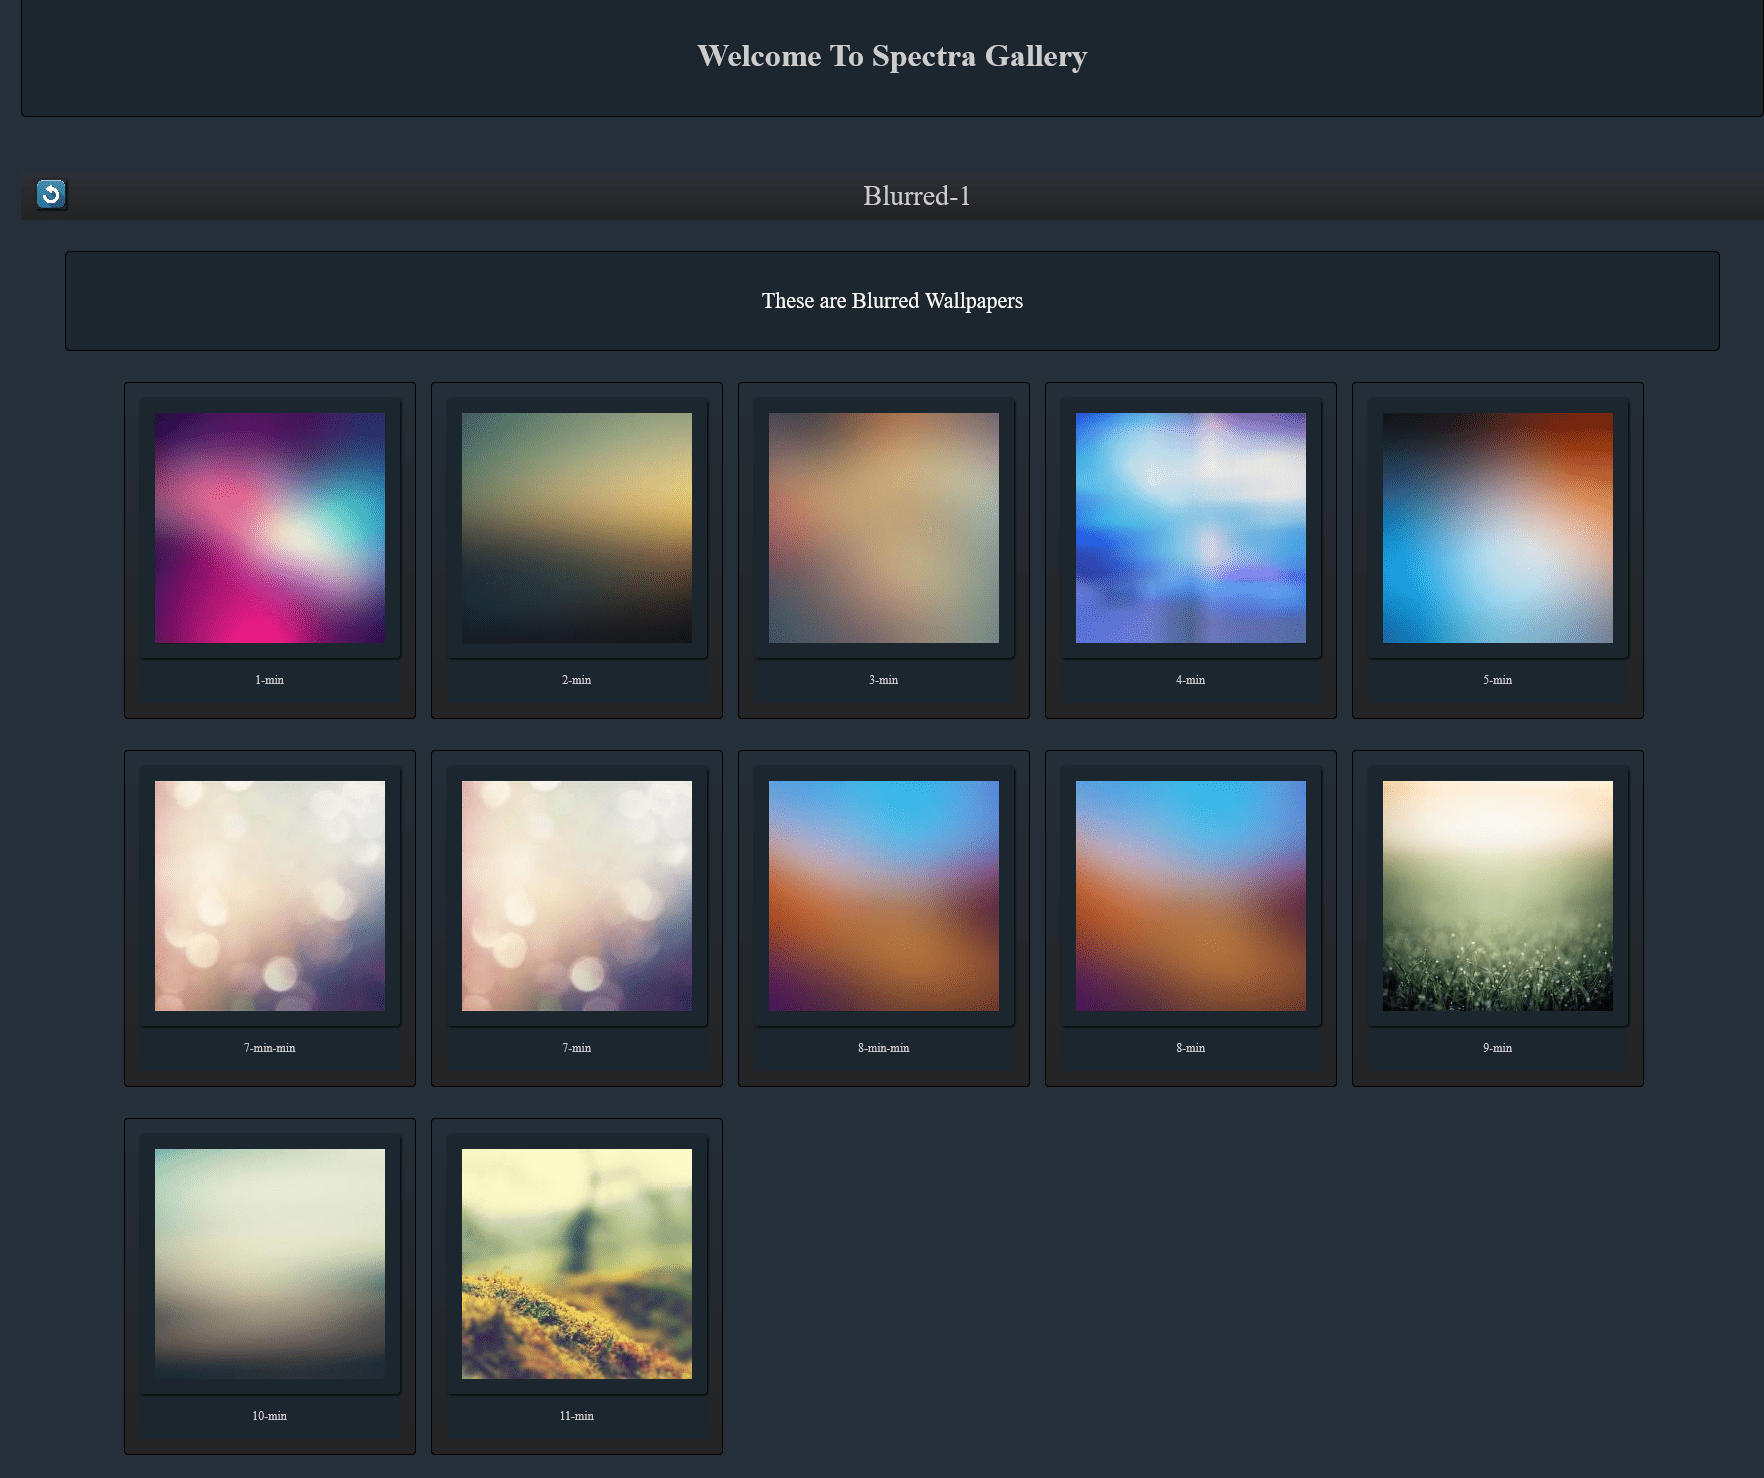
Task: Click the Welcome To Spectra Gallery heading
Action: click(892, 56)
